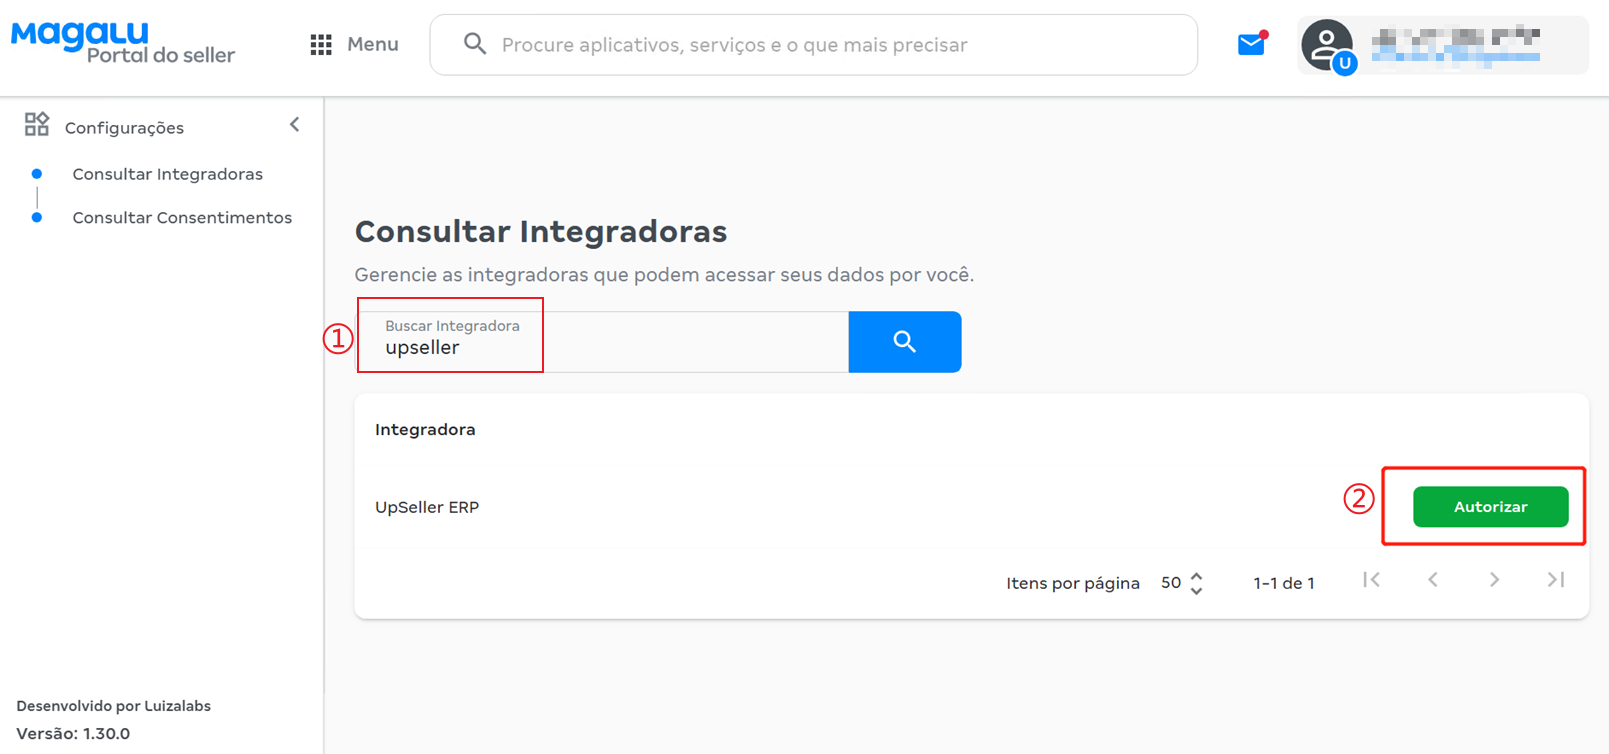Go to previous page pagination arrow
1609x754 pixels.
coord(1433,580)
